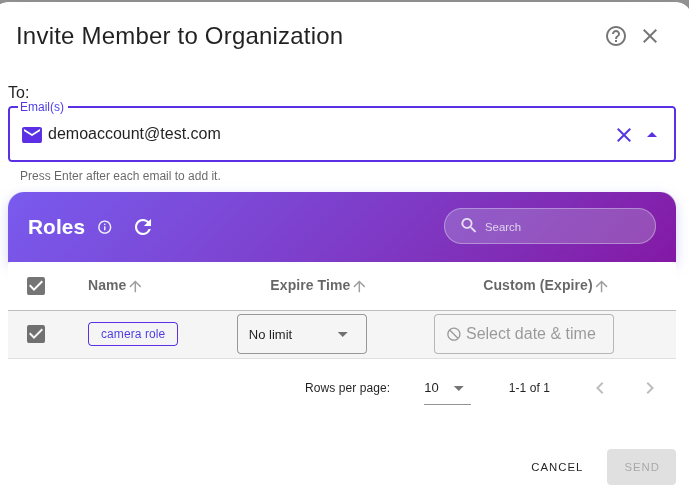Clear the entered email with X icon
This screenshot has height=490, width=689.
(624, 135)
